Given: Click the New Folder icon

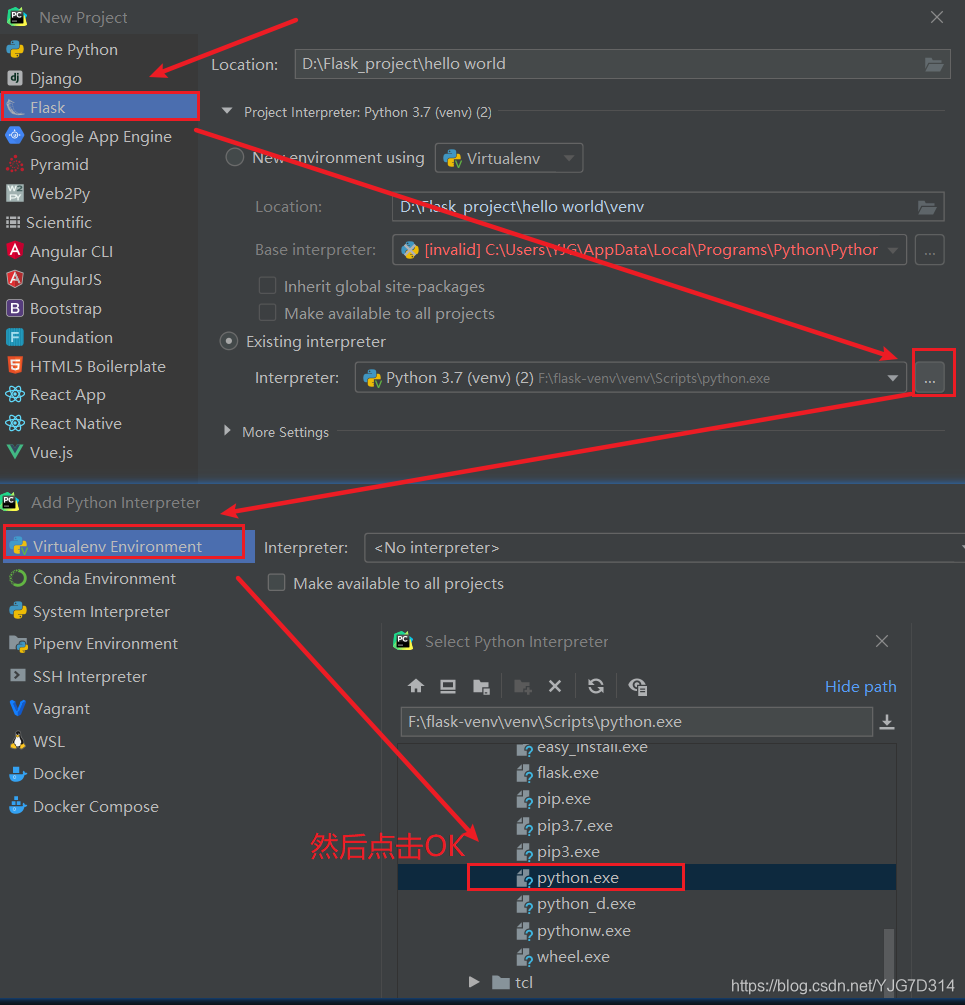Looking at the screenshot, I should [x=523, y=686].
